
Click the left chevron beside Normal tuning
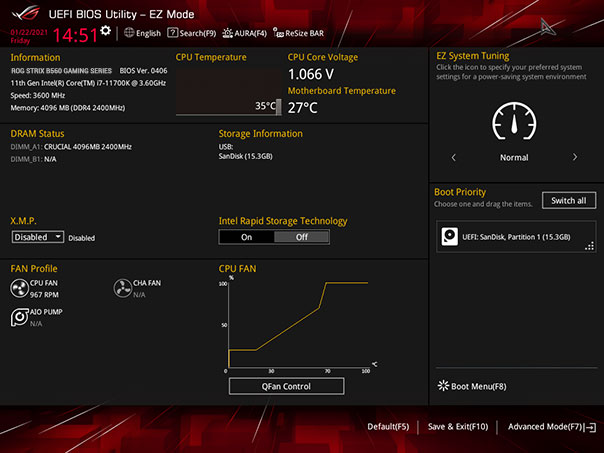click(x=454, y=157)
